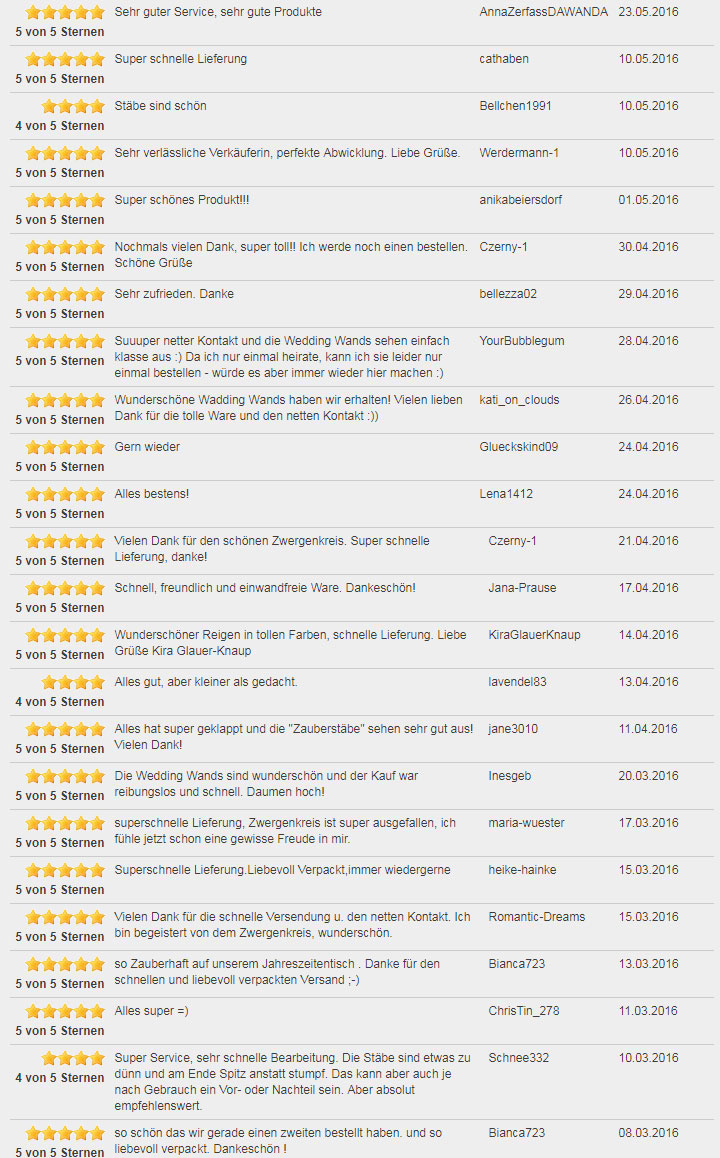The height and width of the screenshot is (1158, 720).
Task: Click username Romantic-Dreams
Action: [536, 917]
